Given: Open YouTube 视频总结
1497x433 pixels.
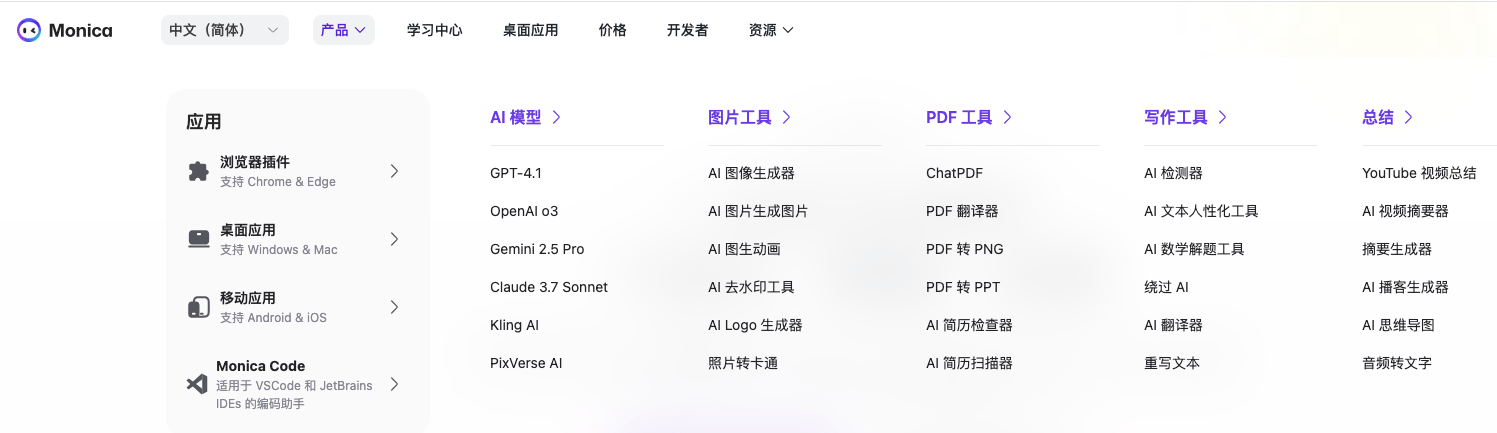Looking at the screenshot, I should (1419, 173).
